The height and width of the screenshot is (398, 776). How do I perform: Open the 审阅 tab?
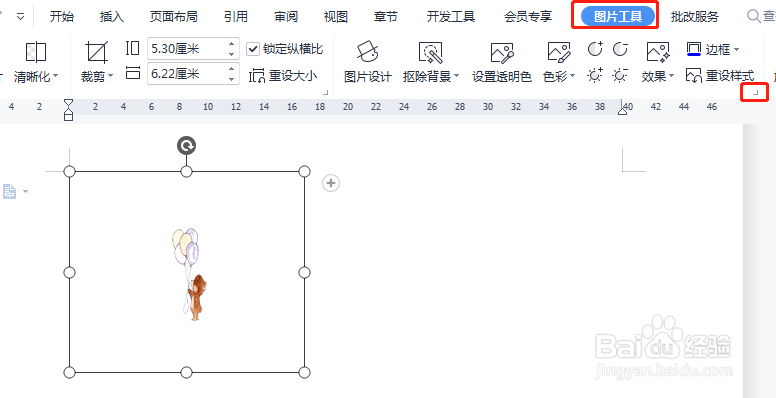click(286, 17)
